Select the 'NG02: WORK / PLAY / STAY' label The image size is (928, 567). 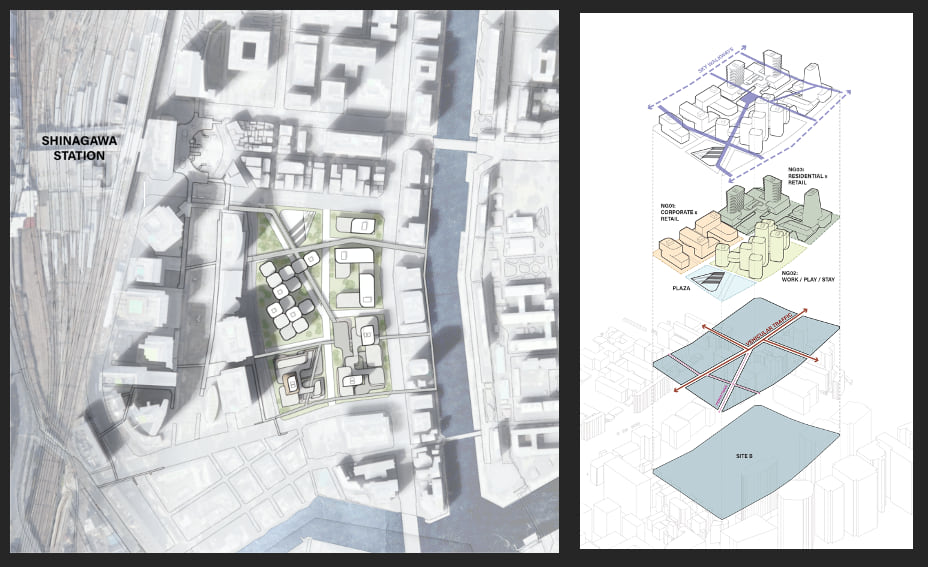[x=808, y=276]
